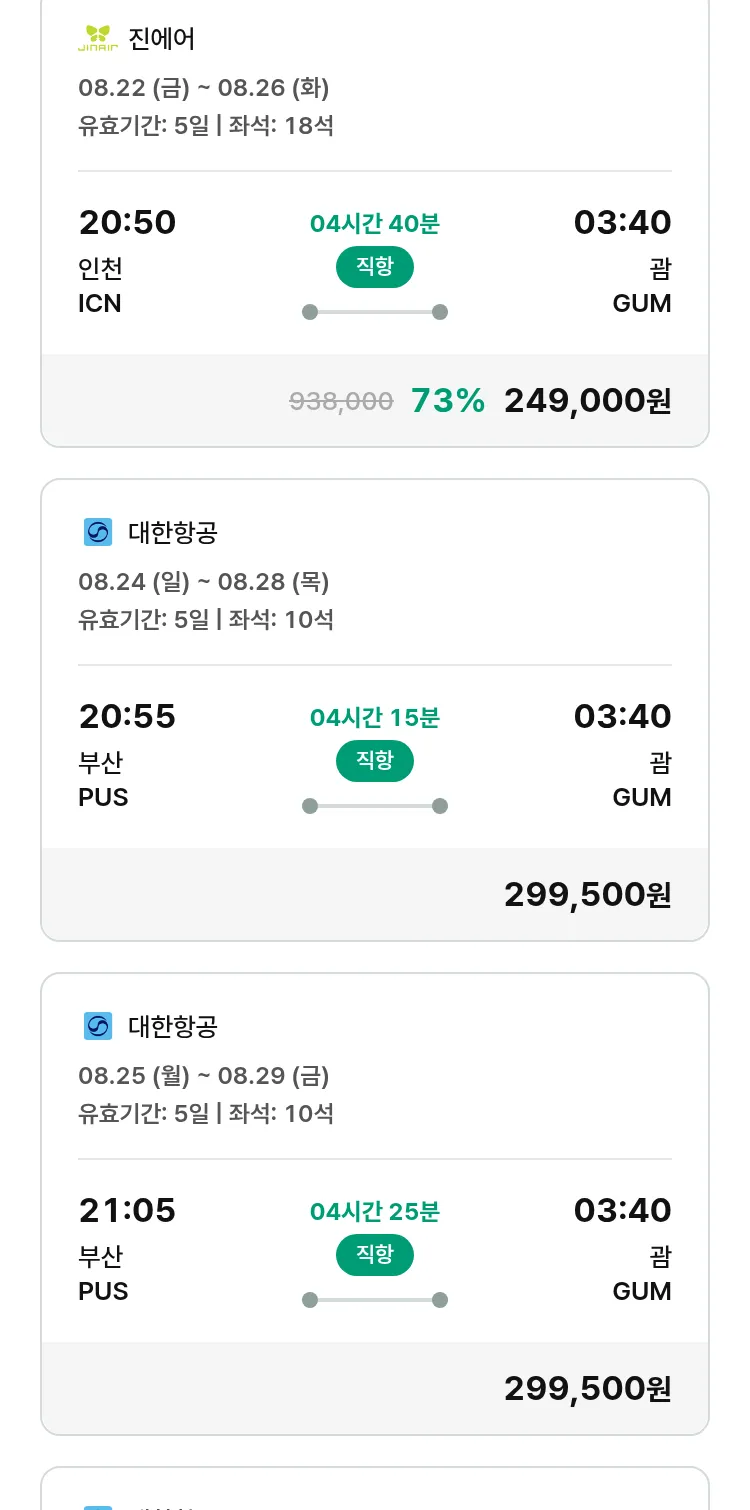The image size is (750, 1510).
Task: Click route line under 04시간 15분
Action: [374, 806]
